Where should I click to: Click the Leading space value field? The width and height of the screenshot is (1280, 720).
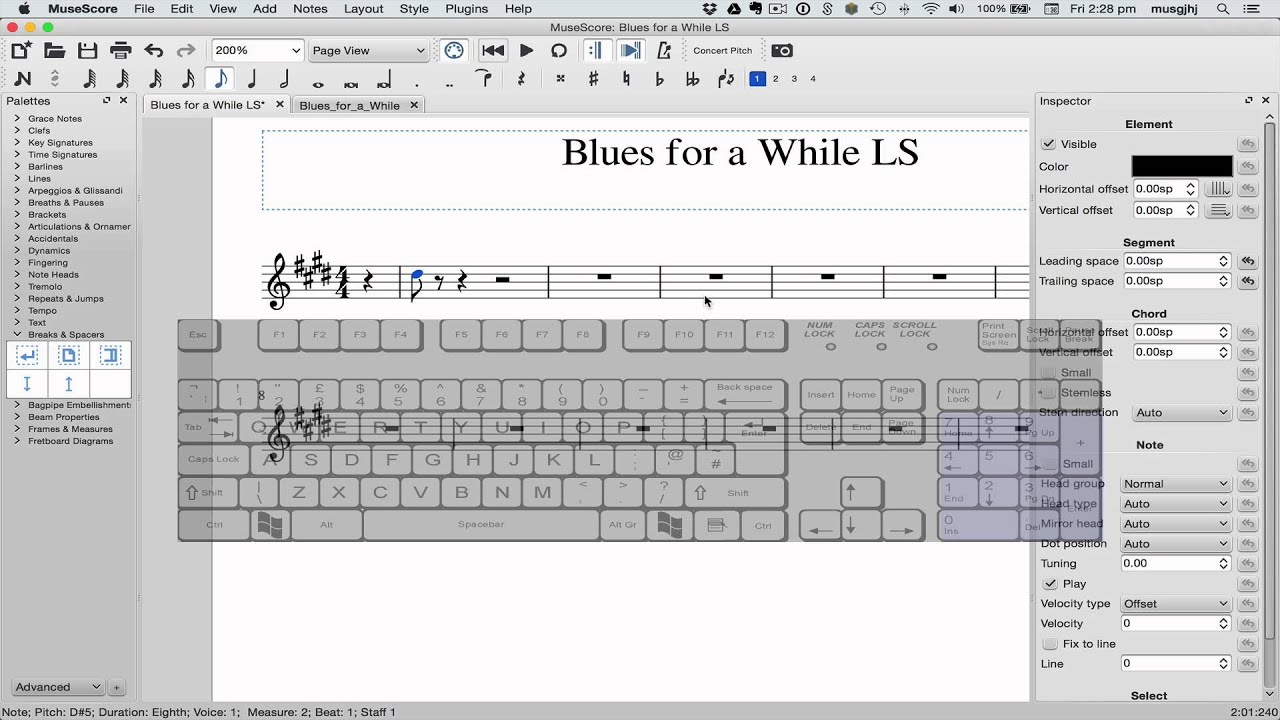[1175, 261]
